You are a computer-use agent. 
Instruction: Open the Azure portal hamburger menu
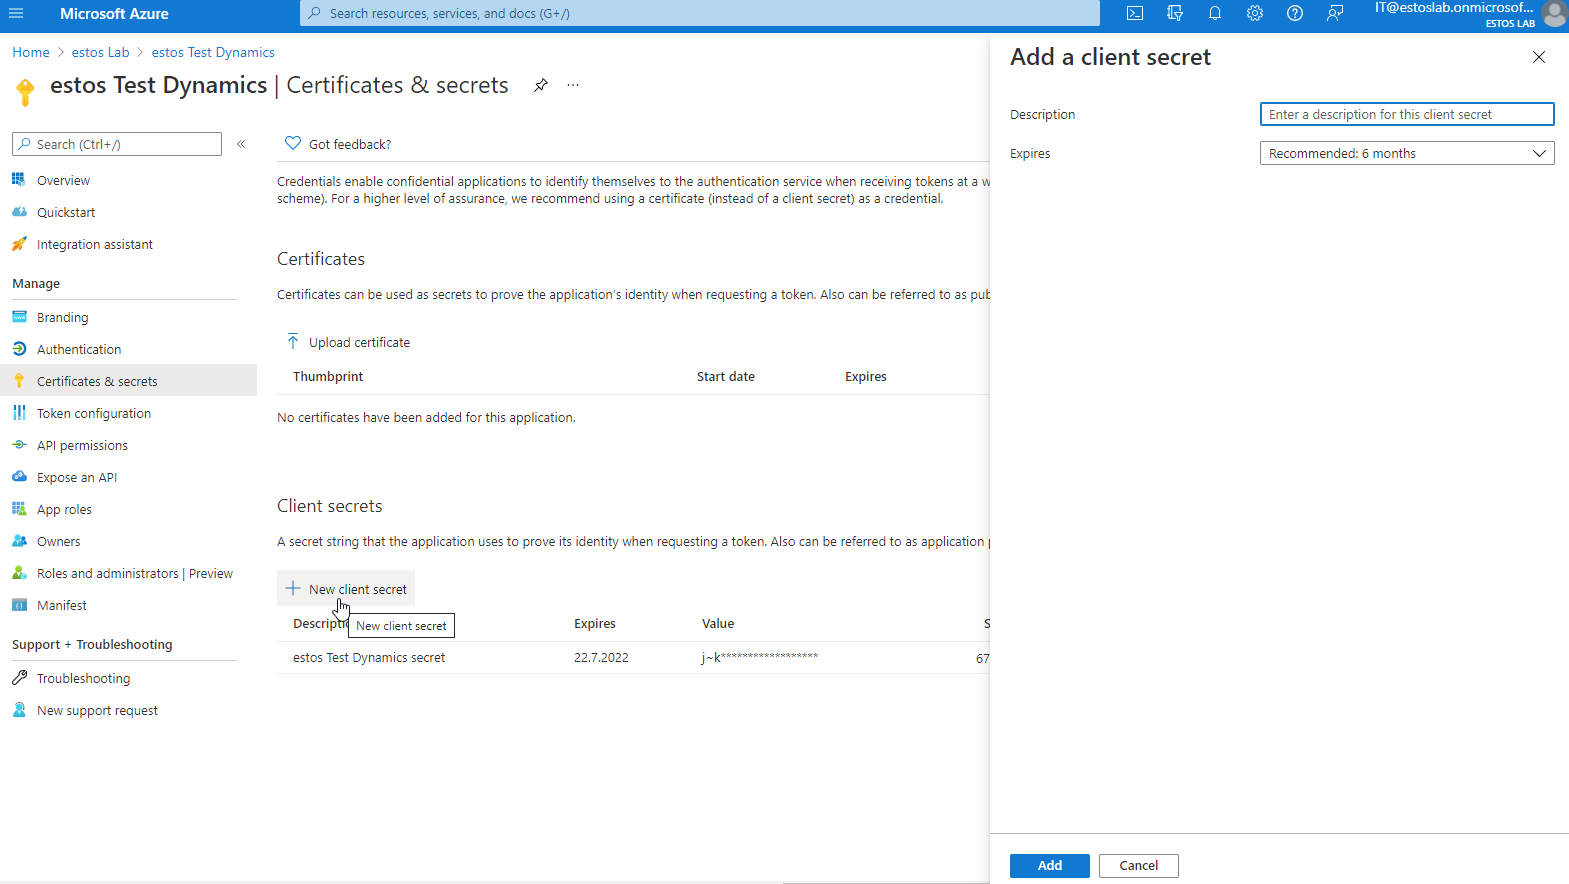pyautogui.click(x=16, y=14)
